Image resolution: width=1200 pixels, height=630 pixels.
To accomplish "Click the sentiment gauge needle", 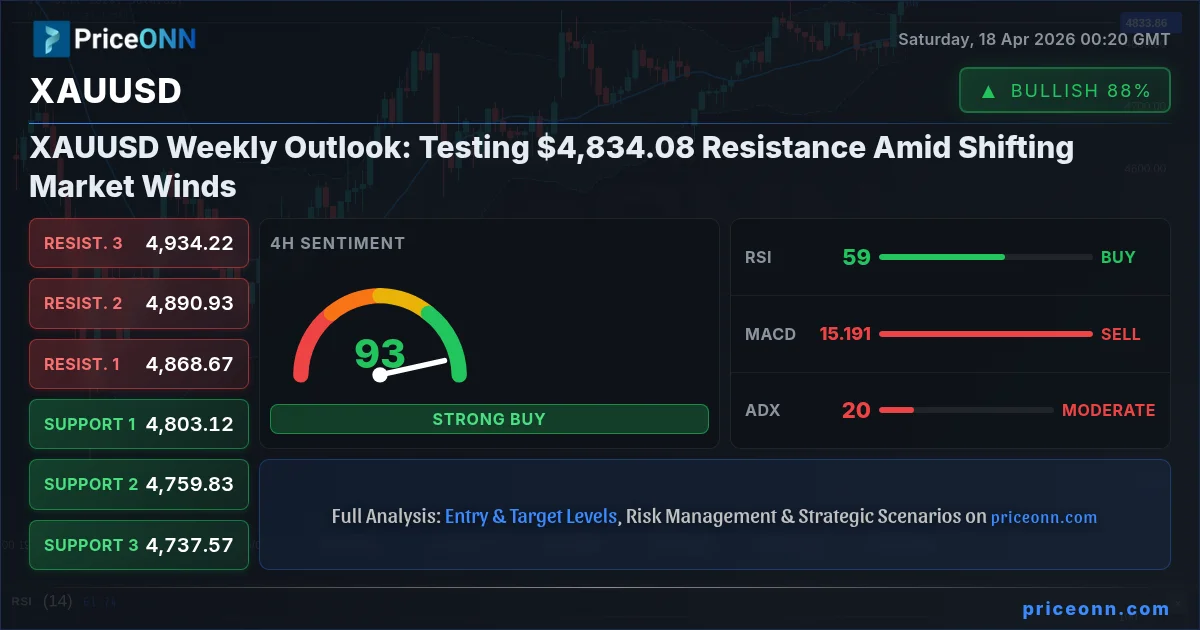I will tap(411, 367).
